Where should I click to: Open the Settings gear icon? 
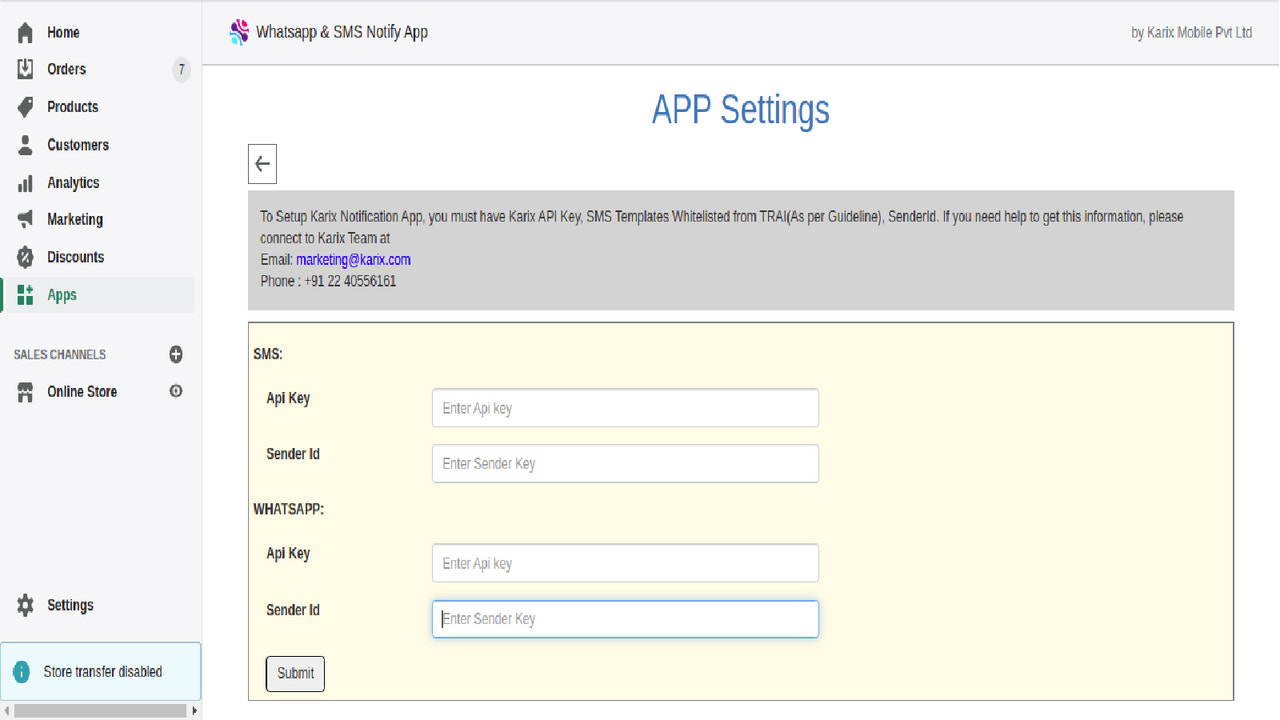tap(24, 605)
